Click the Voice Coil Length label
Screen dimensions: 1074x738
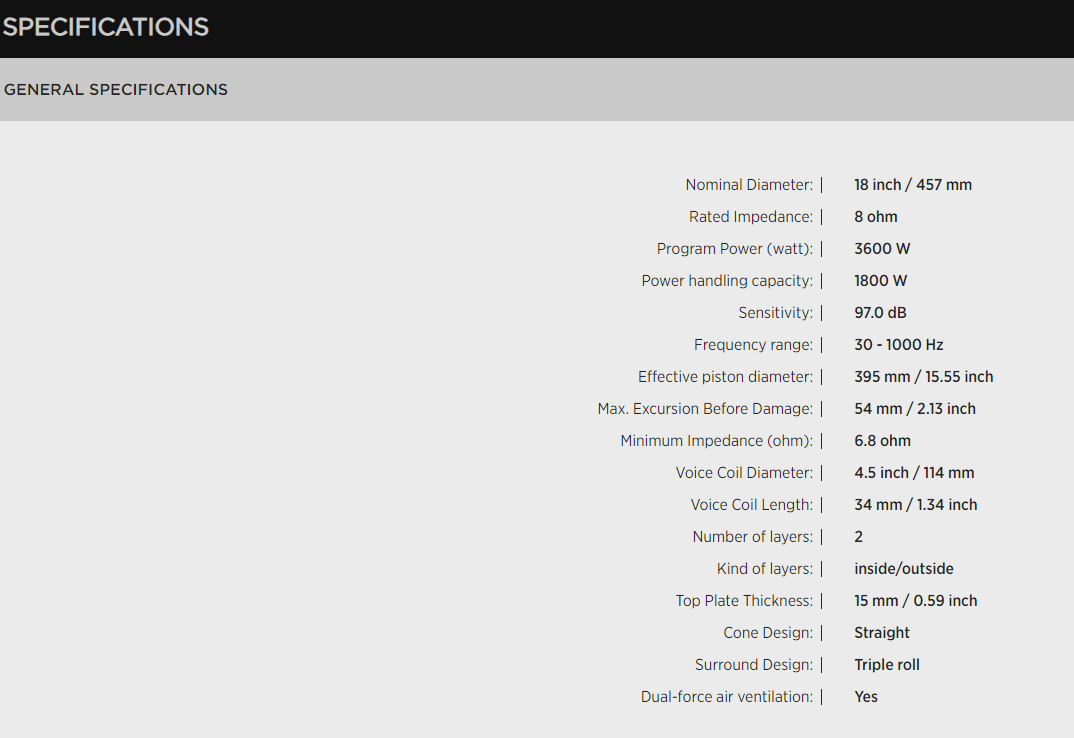(751, 505)
